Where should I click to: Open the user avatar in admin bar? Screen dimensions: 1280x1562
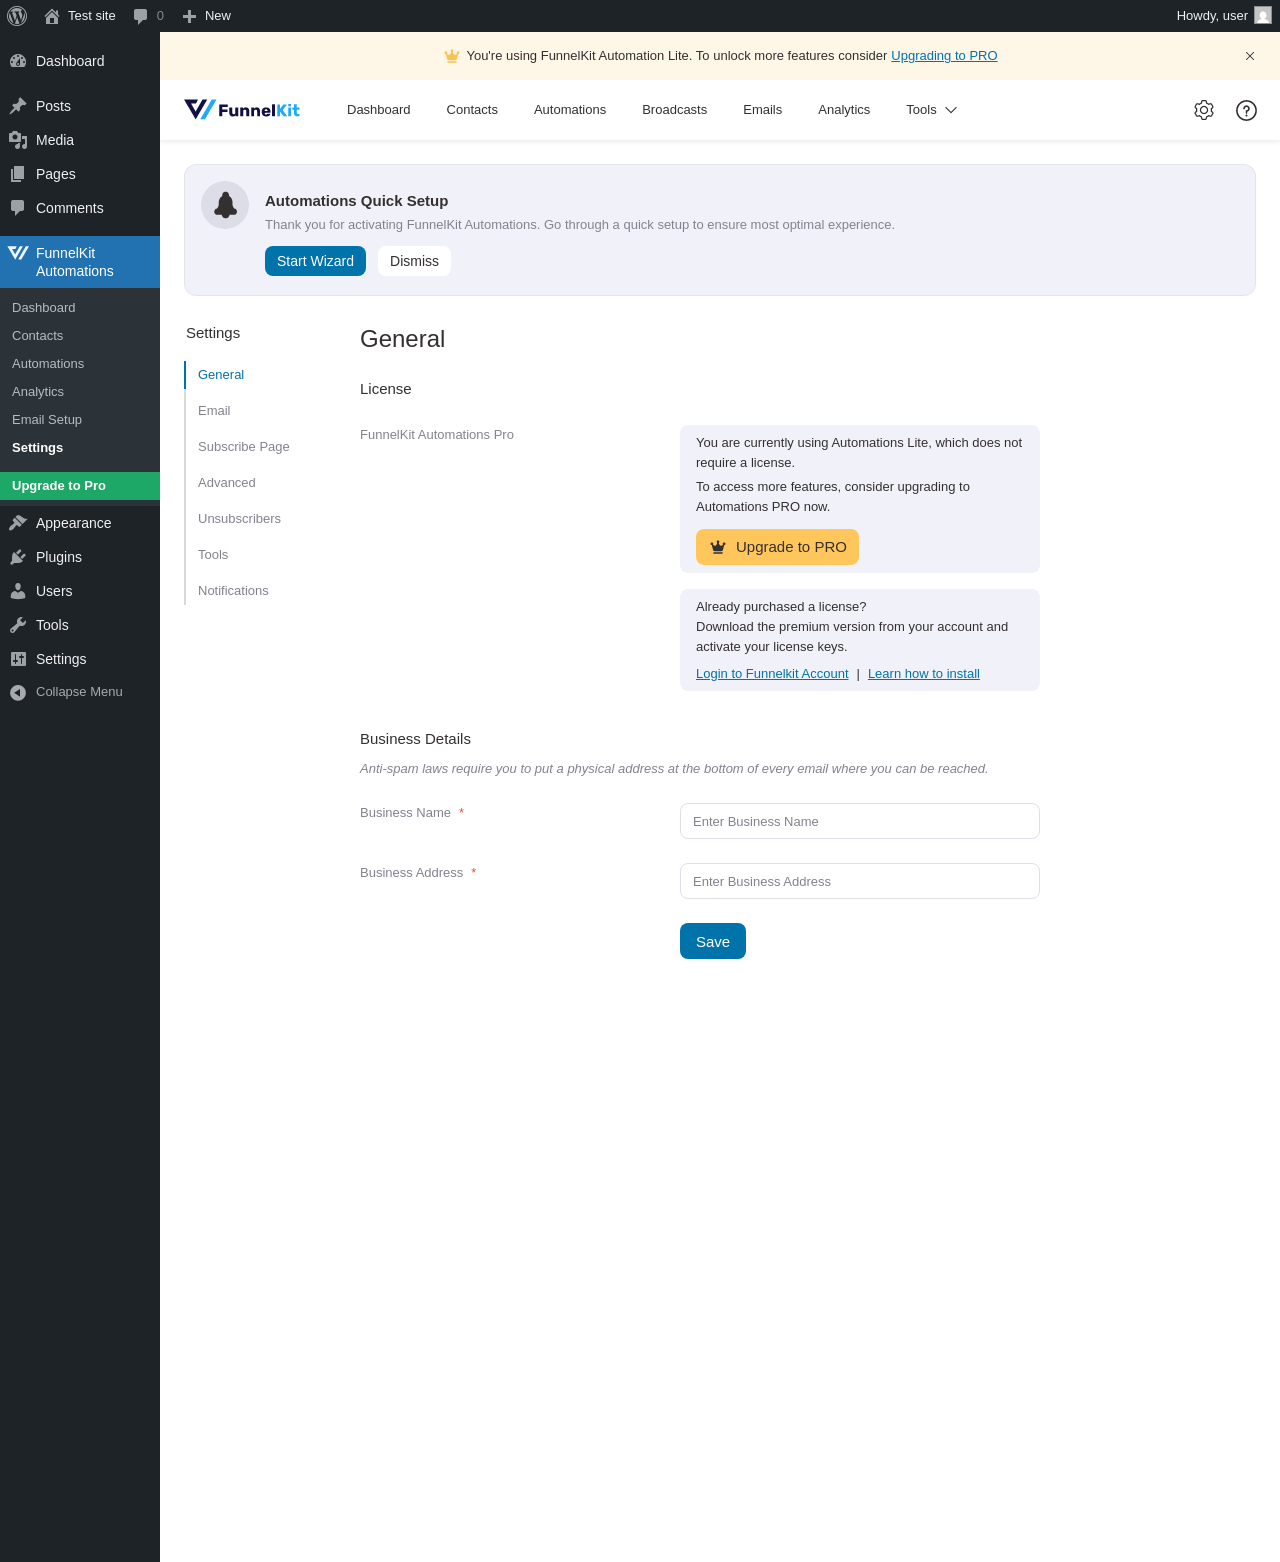click(1263, 16)
